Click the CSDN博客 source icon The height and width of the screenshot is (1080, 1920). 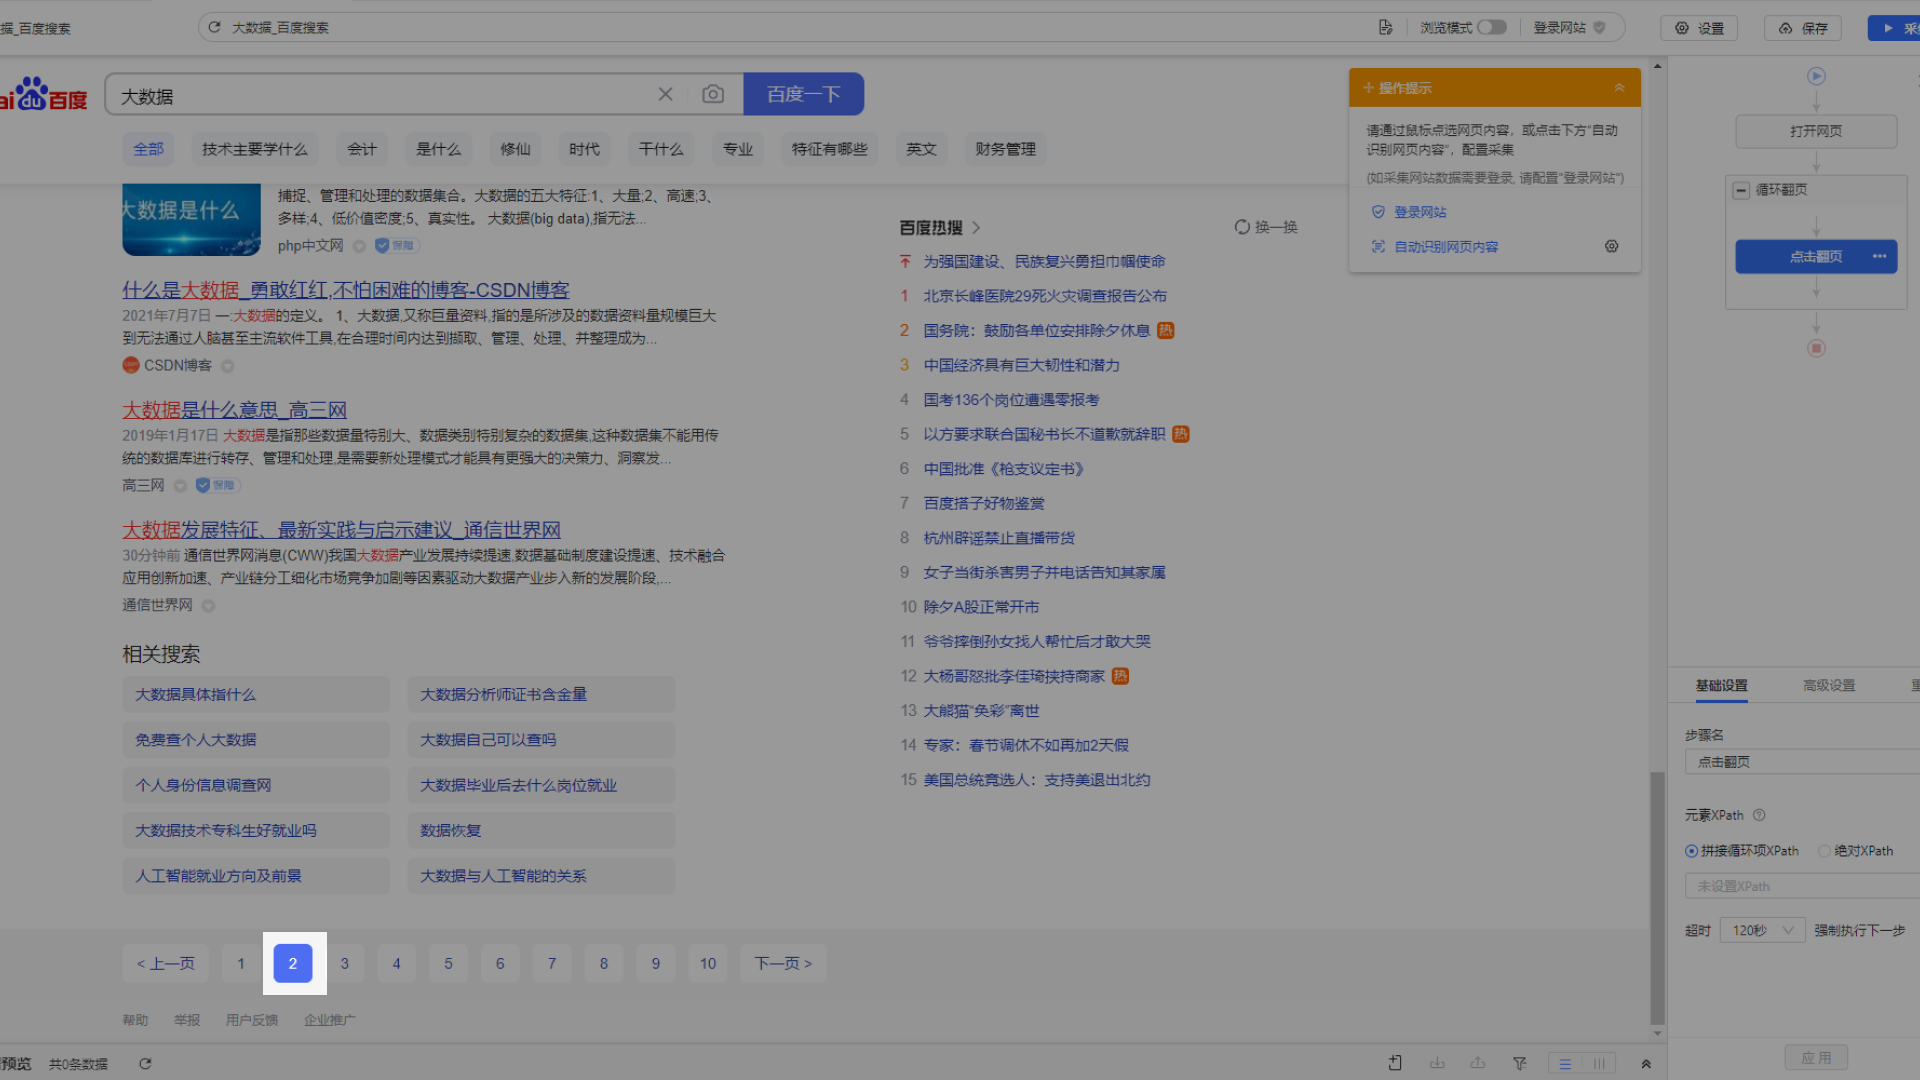131,365
